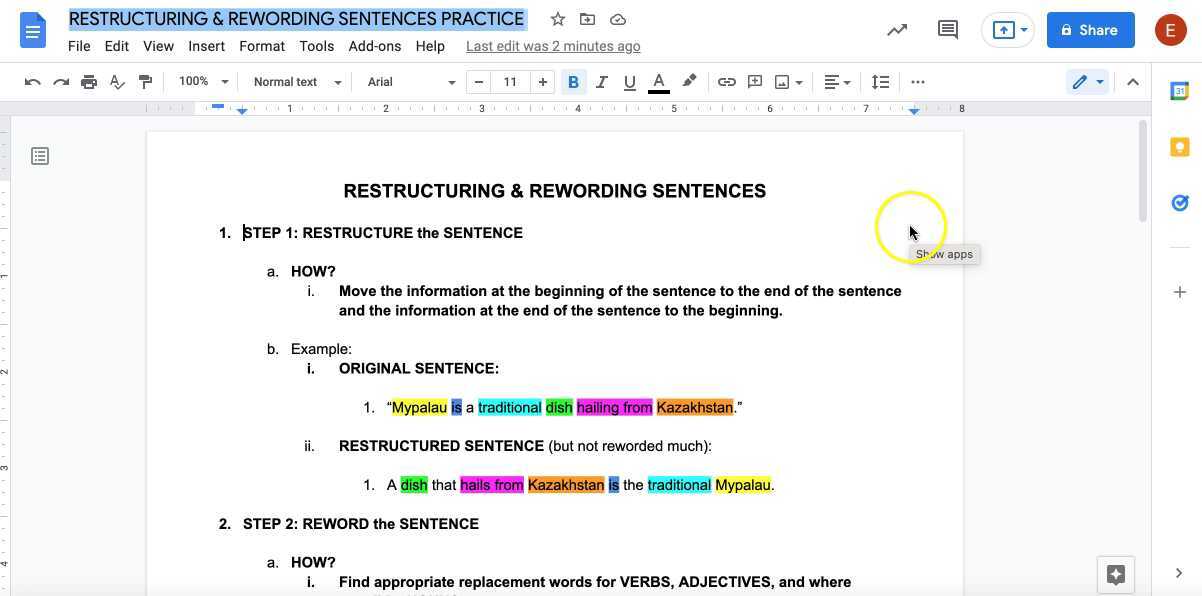Viewport: 1202px width, 596px height.
Task: Open Google Calendar from the side panel
Action: coord(1180,90)
